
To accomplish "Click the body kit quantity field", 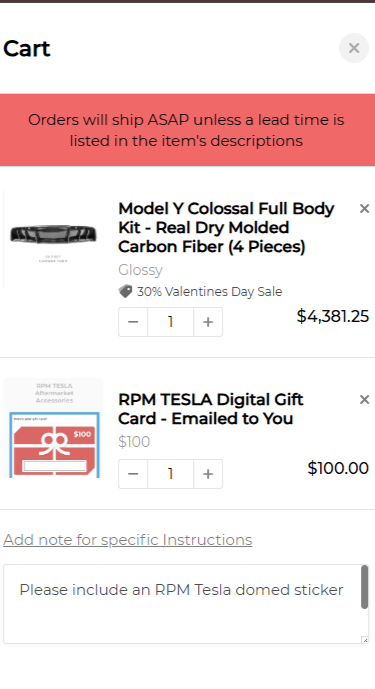I will tap(171, 322).
